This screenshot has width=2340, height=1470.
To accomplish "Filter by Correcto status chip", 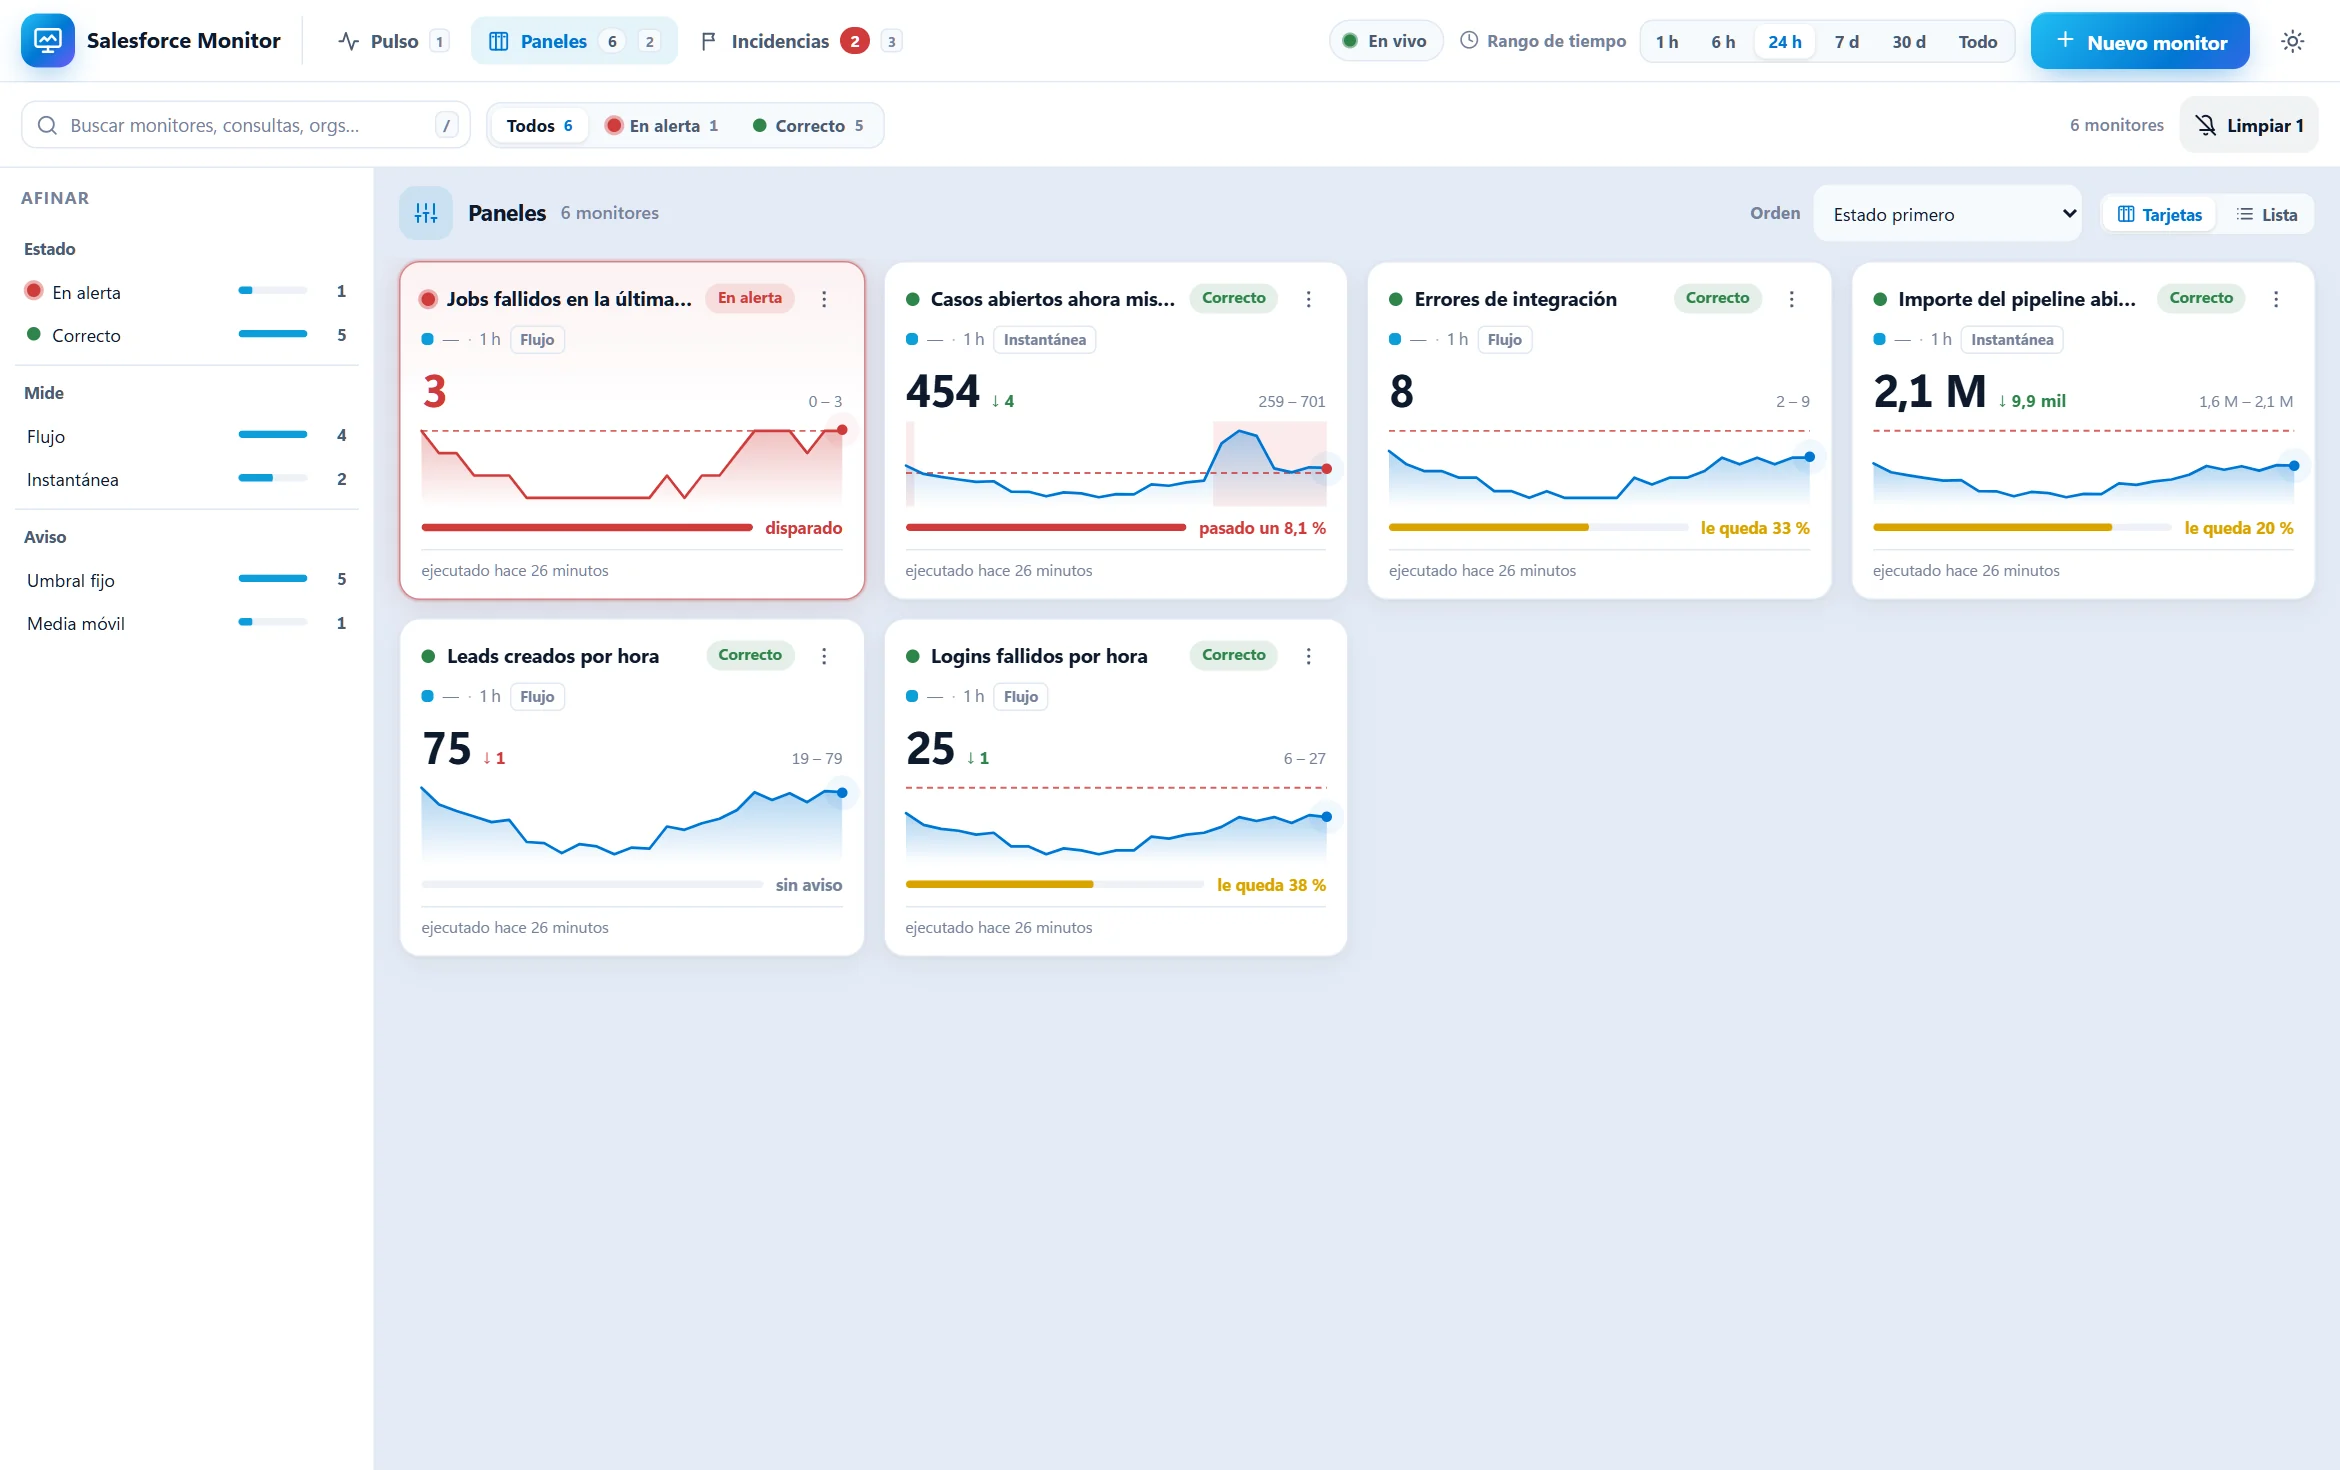I will 808,125.
